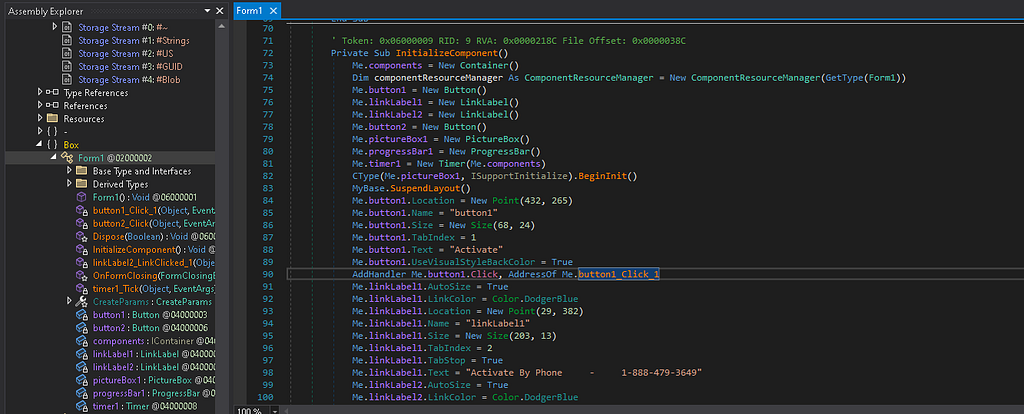Viewport: 1024px width, 414px height.
Task: Click the Derived Types folder icon
Action: (81, 184)
